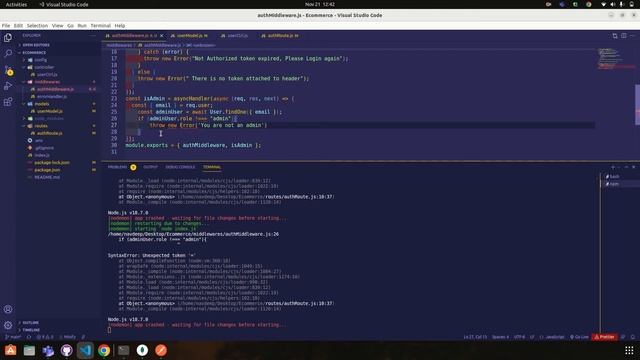Click Go Live in status bar
Image resolution: width=640 pixels, height=360 pixels.
[x=579, y=337]
